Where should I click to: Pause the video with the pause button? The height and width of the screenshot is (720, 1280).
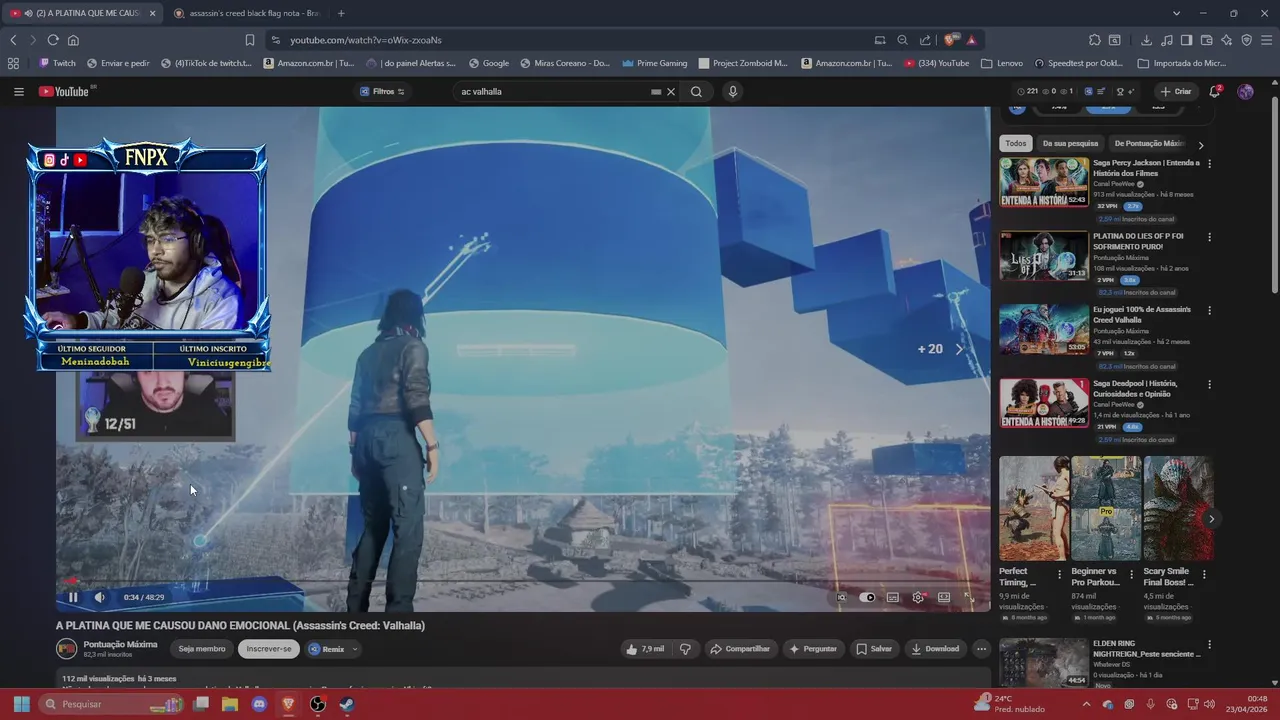tap(73, 597)
